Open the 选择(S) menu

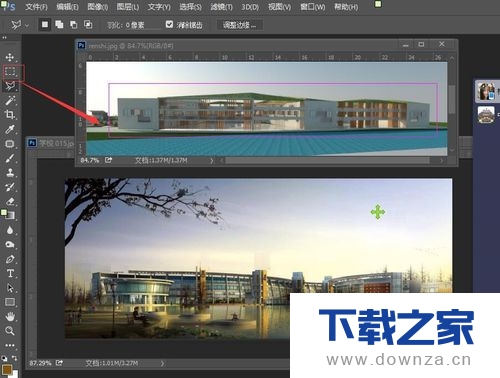pos(190,7)
